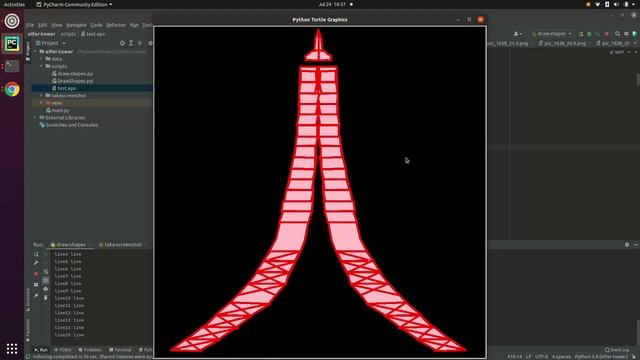The width and height of the screenshot is (640, 360).
Task: Stop the running process in Run panel
Action: [x=36, y=274]
